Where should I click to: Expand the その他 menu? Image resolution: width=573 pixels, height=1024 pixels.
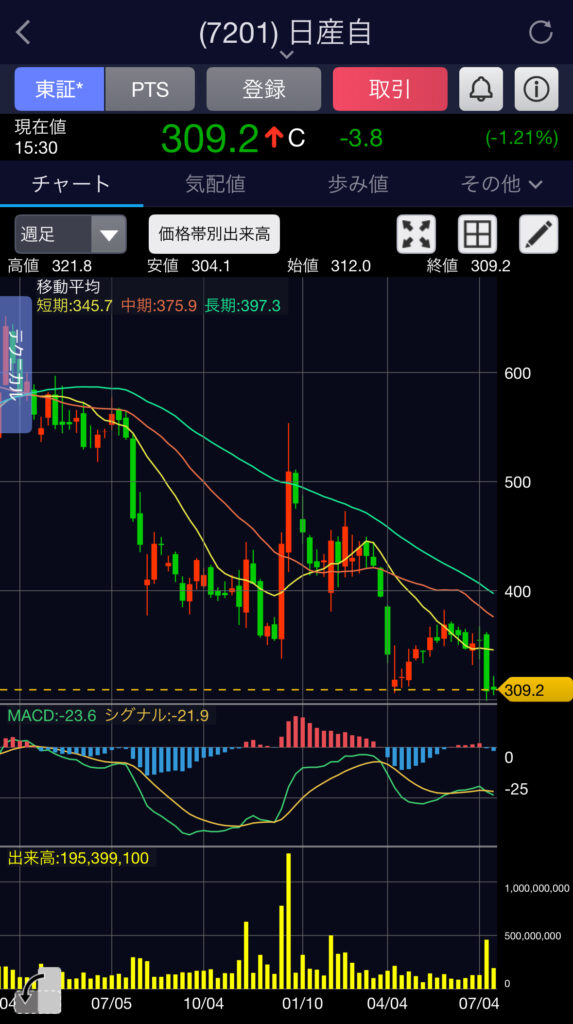[501, 184]
